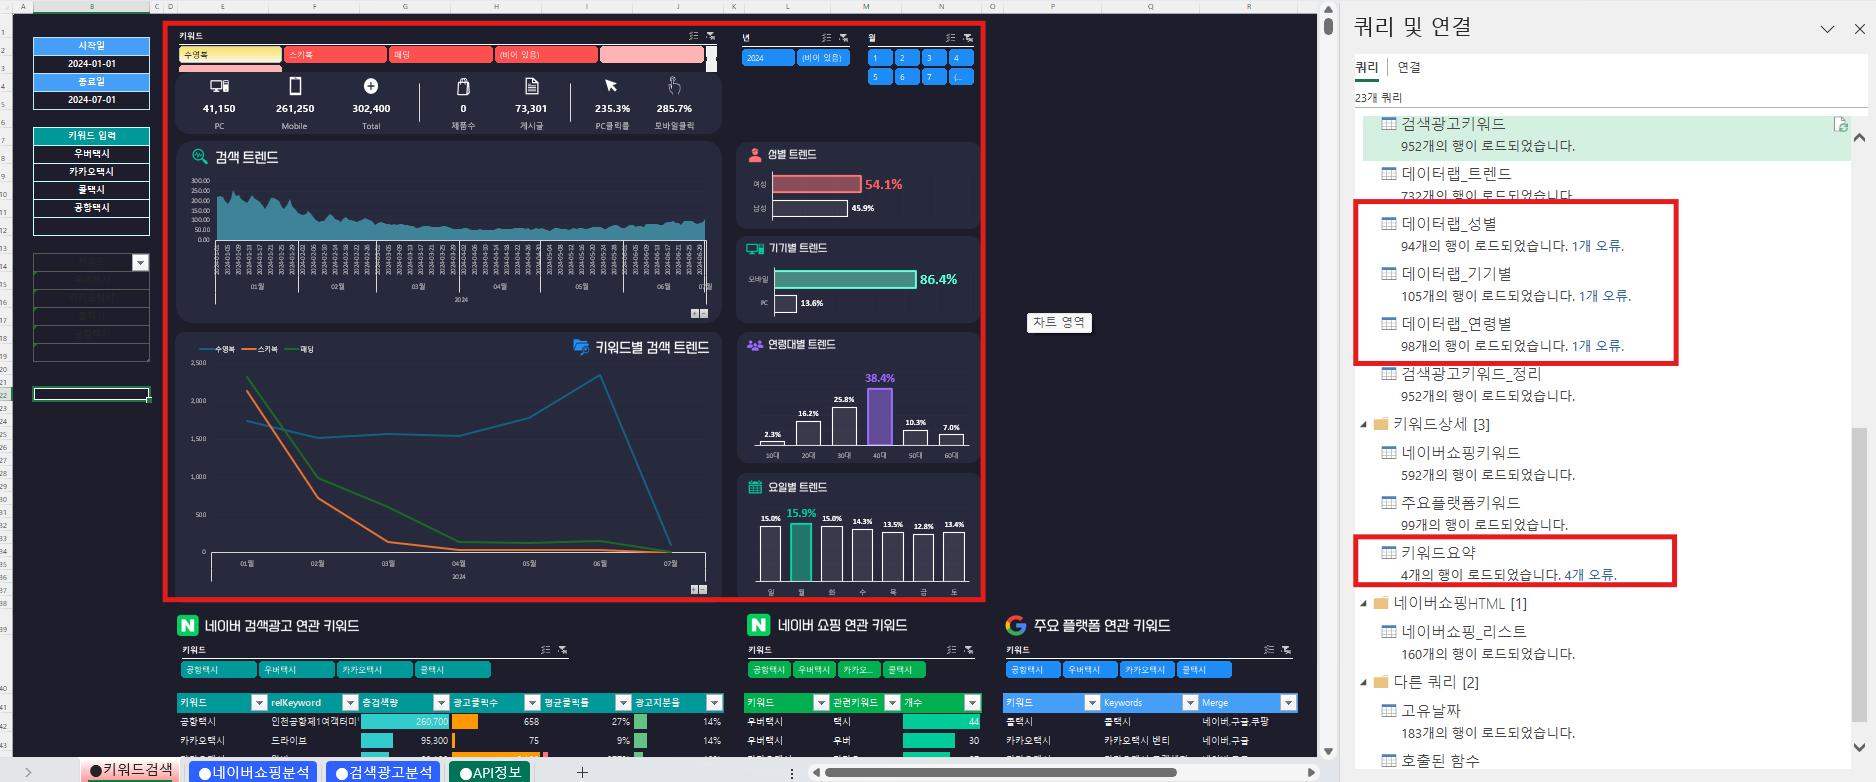Toggle the 수영복 keyword slicer button
The height and width of the screenshot is (782, 1876).
[230, 55]
